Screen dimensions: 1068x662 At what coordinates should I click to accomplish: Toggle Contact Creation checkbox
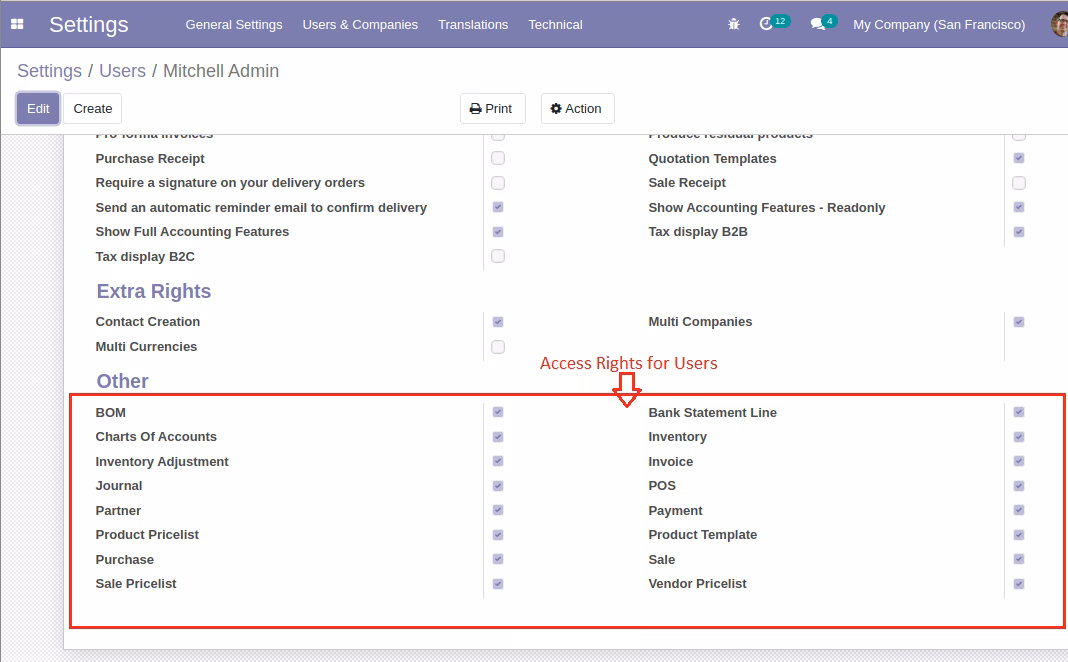(498, 321)
